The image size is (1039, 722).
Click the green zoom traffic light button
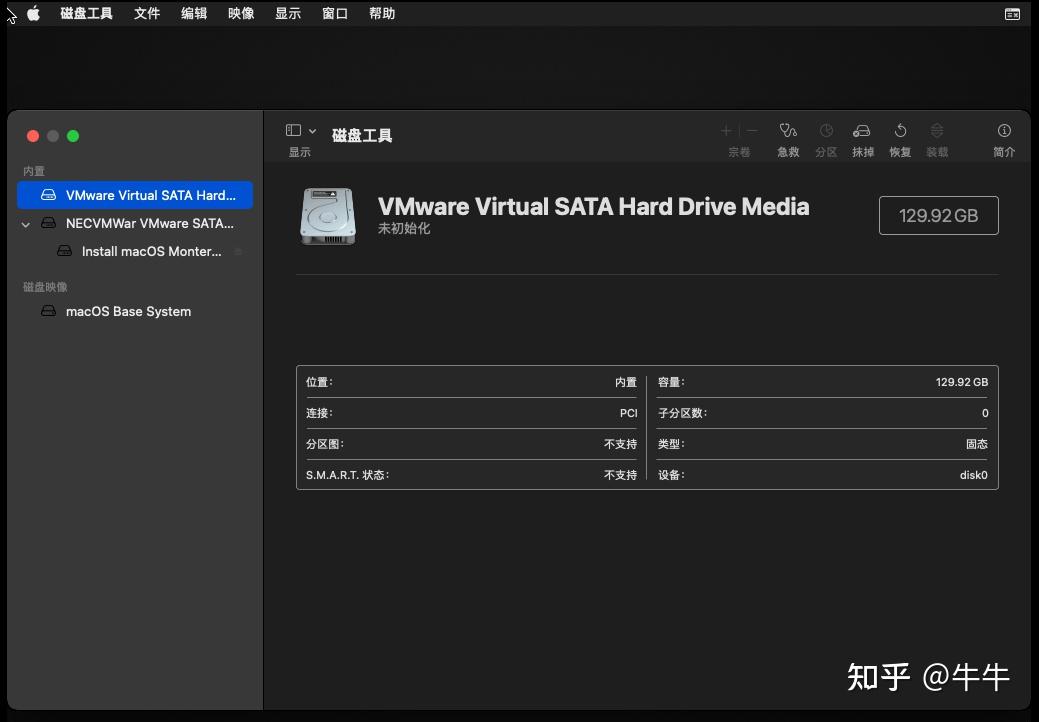(72, 135)
